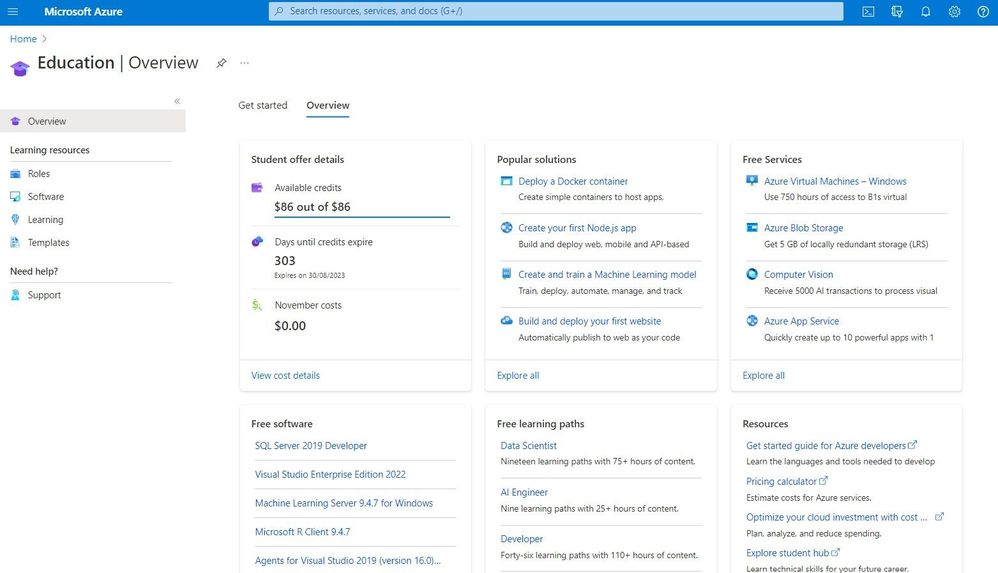Screen dimensions: 998x573
Task: Open Create your first Node.js app
Action: [577, 228]
